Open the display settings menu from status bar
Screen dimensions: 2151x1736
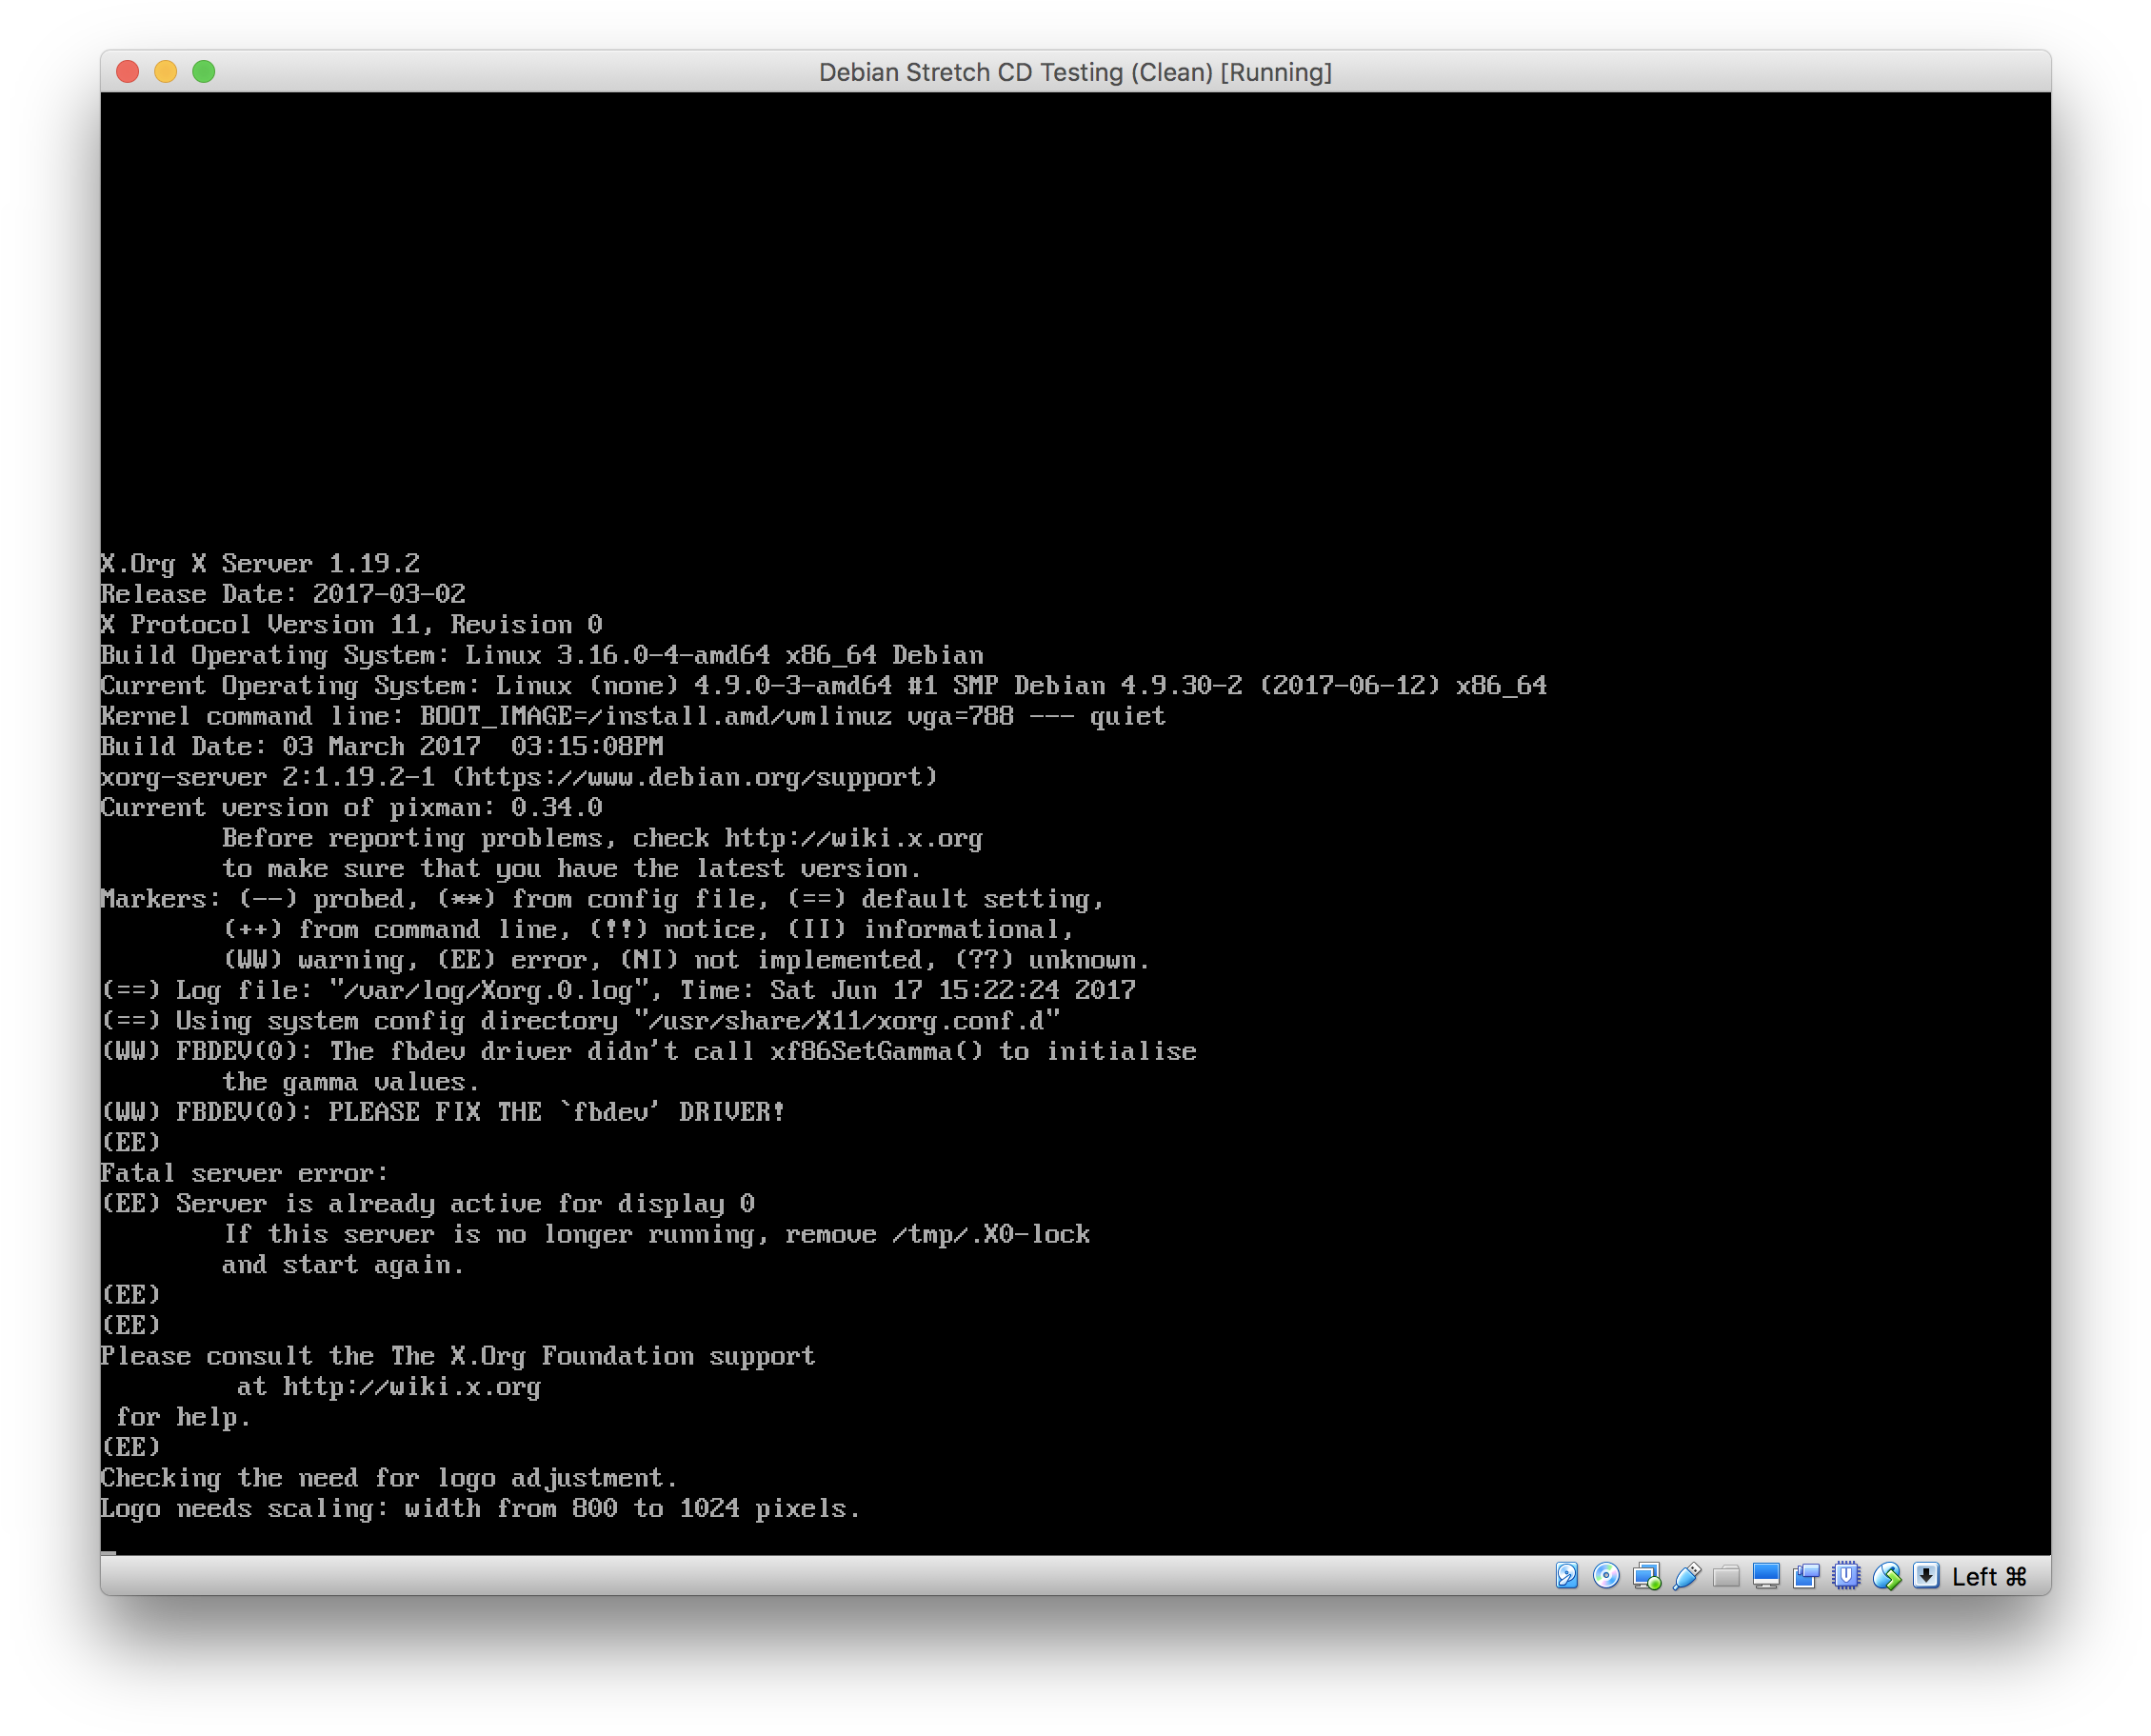(x=1766, y=1576)
